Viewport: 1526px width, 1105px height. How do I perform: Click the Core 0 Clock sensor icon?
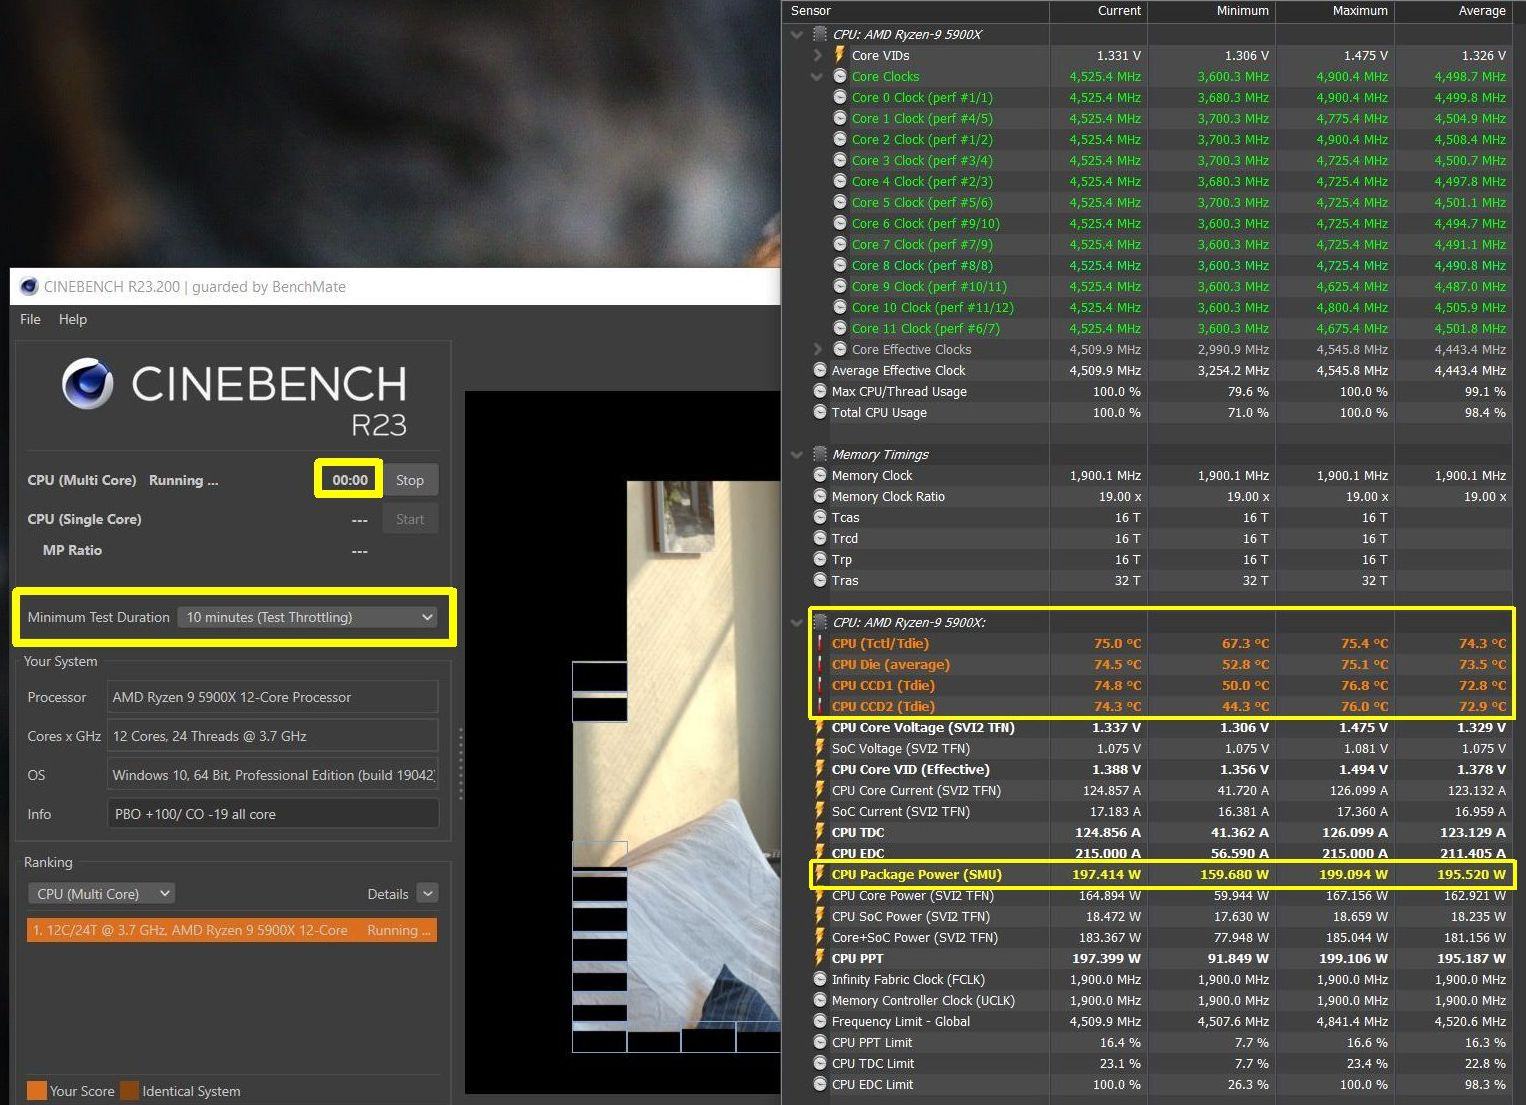point(840,97)
